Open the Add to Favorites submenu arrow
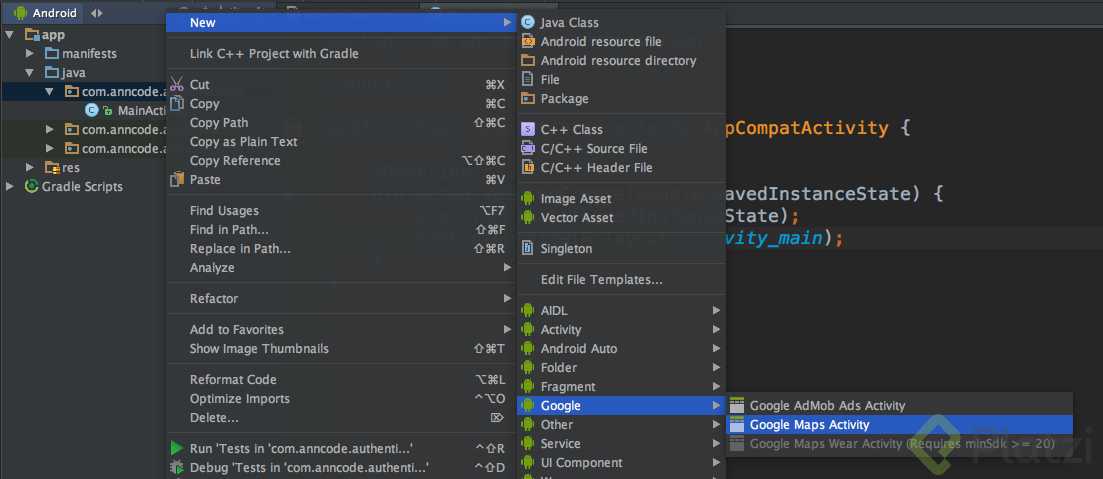1103x479 pixels. click(507, 329)
